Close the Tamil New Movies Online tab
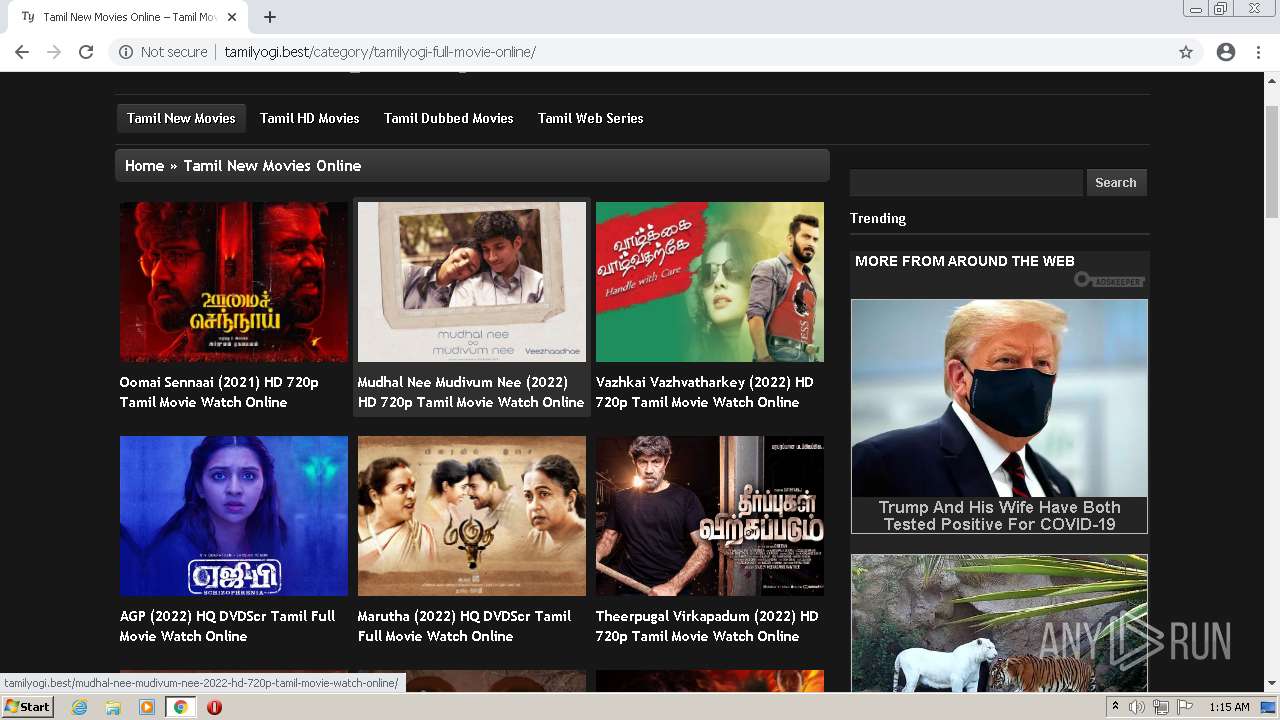 (x=232, y=17)
